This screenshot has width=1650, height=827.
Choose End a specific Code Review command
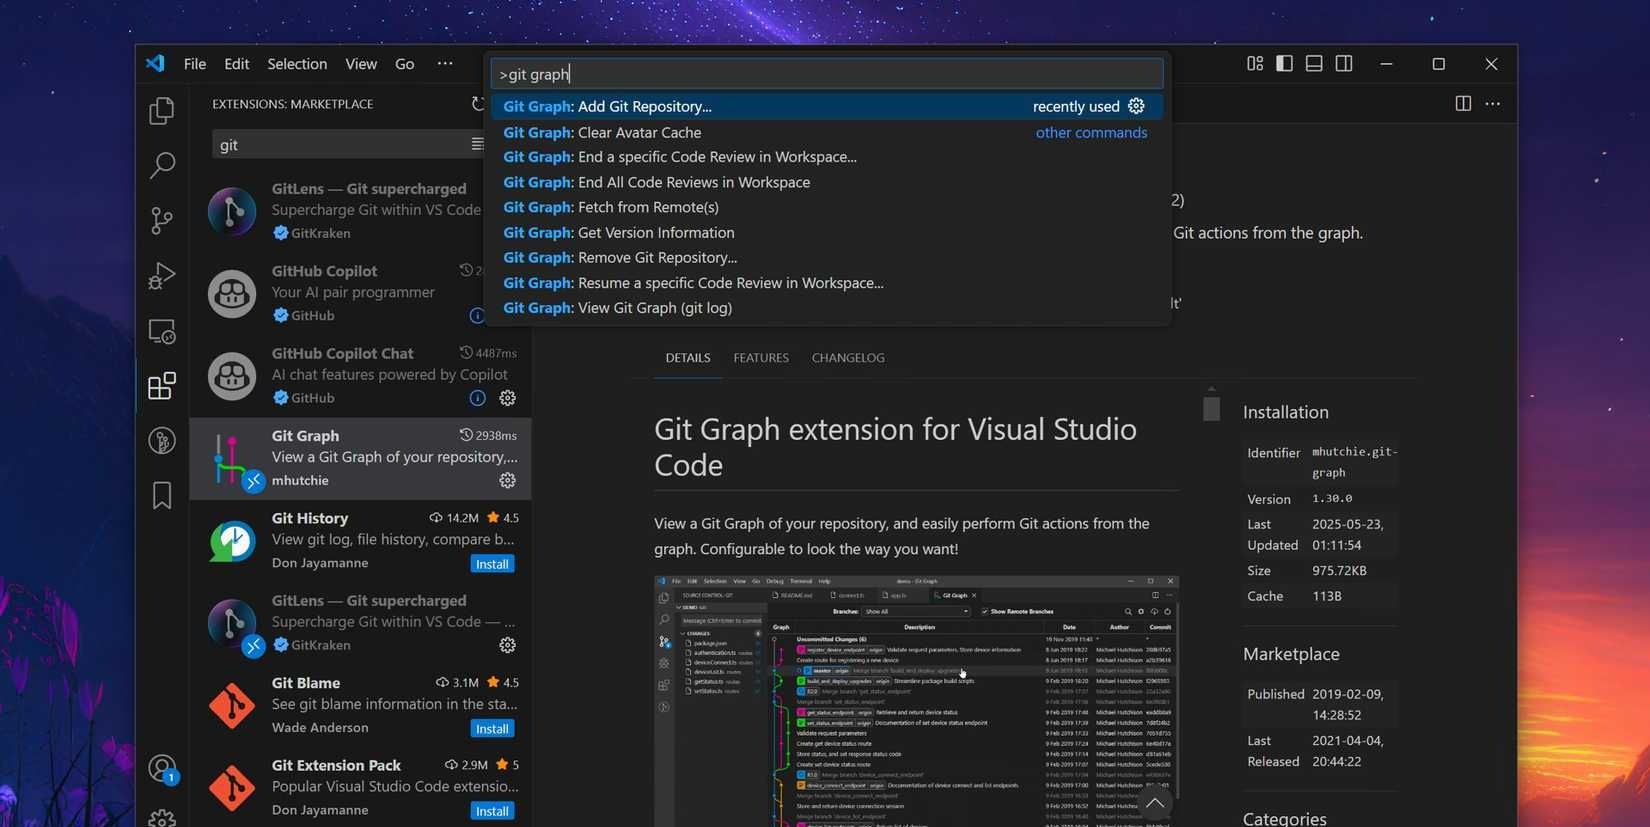826,157
